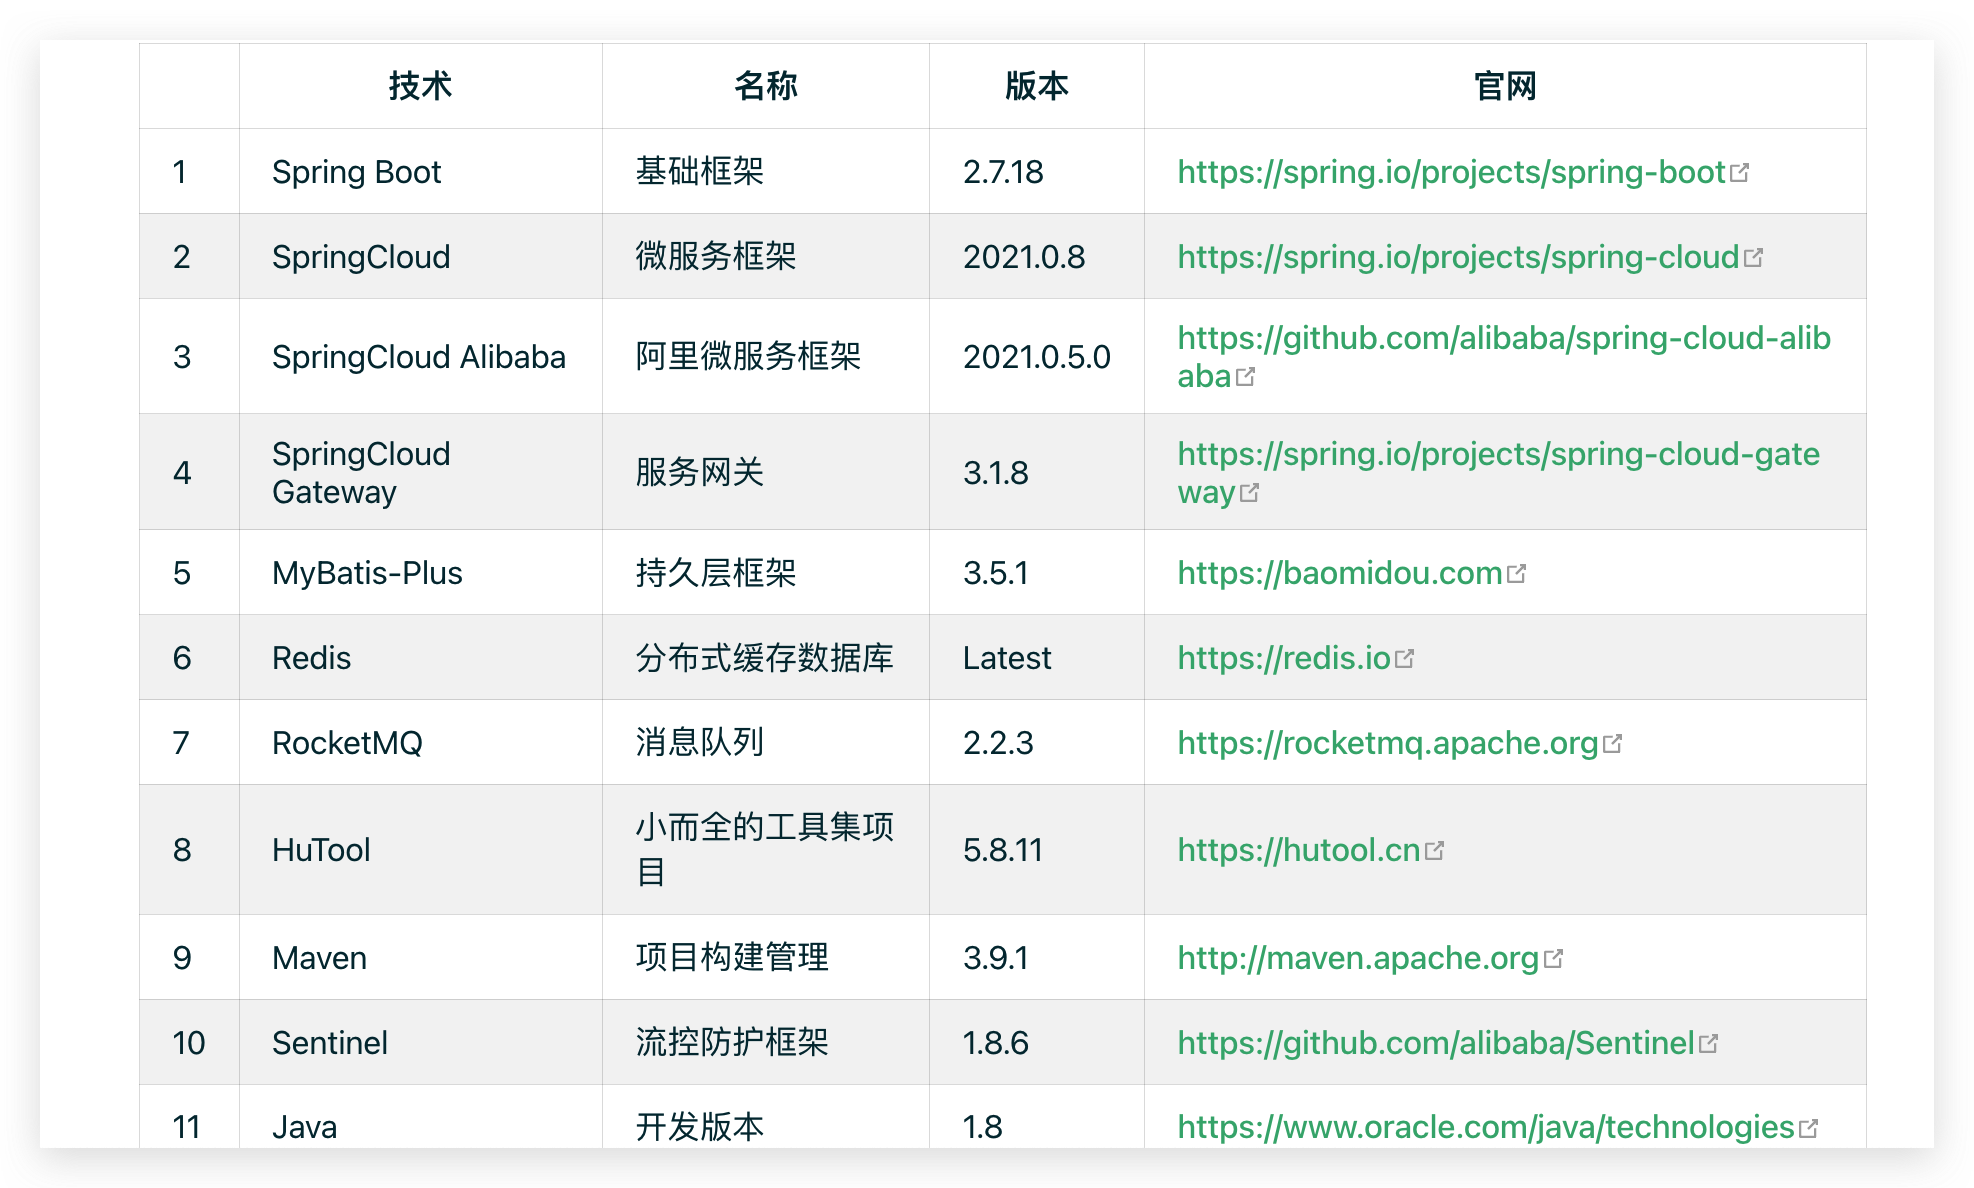Viewport: 1974px width, 1188px height.
Task: Click external-link icon after spring-cloud URL
Action: click(x=1753, y=257)
